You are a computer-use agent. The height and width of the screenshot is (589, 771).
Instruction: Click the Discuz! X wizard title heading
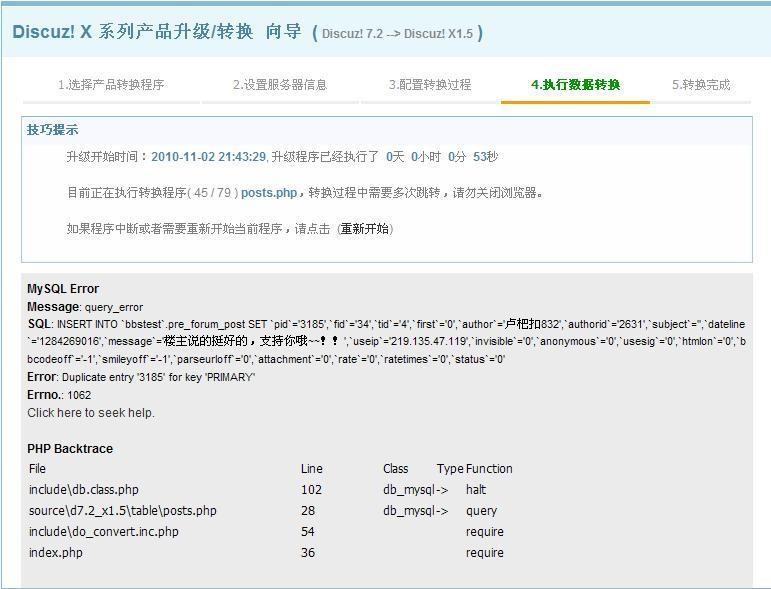(x=156, y=31)
